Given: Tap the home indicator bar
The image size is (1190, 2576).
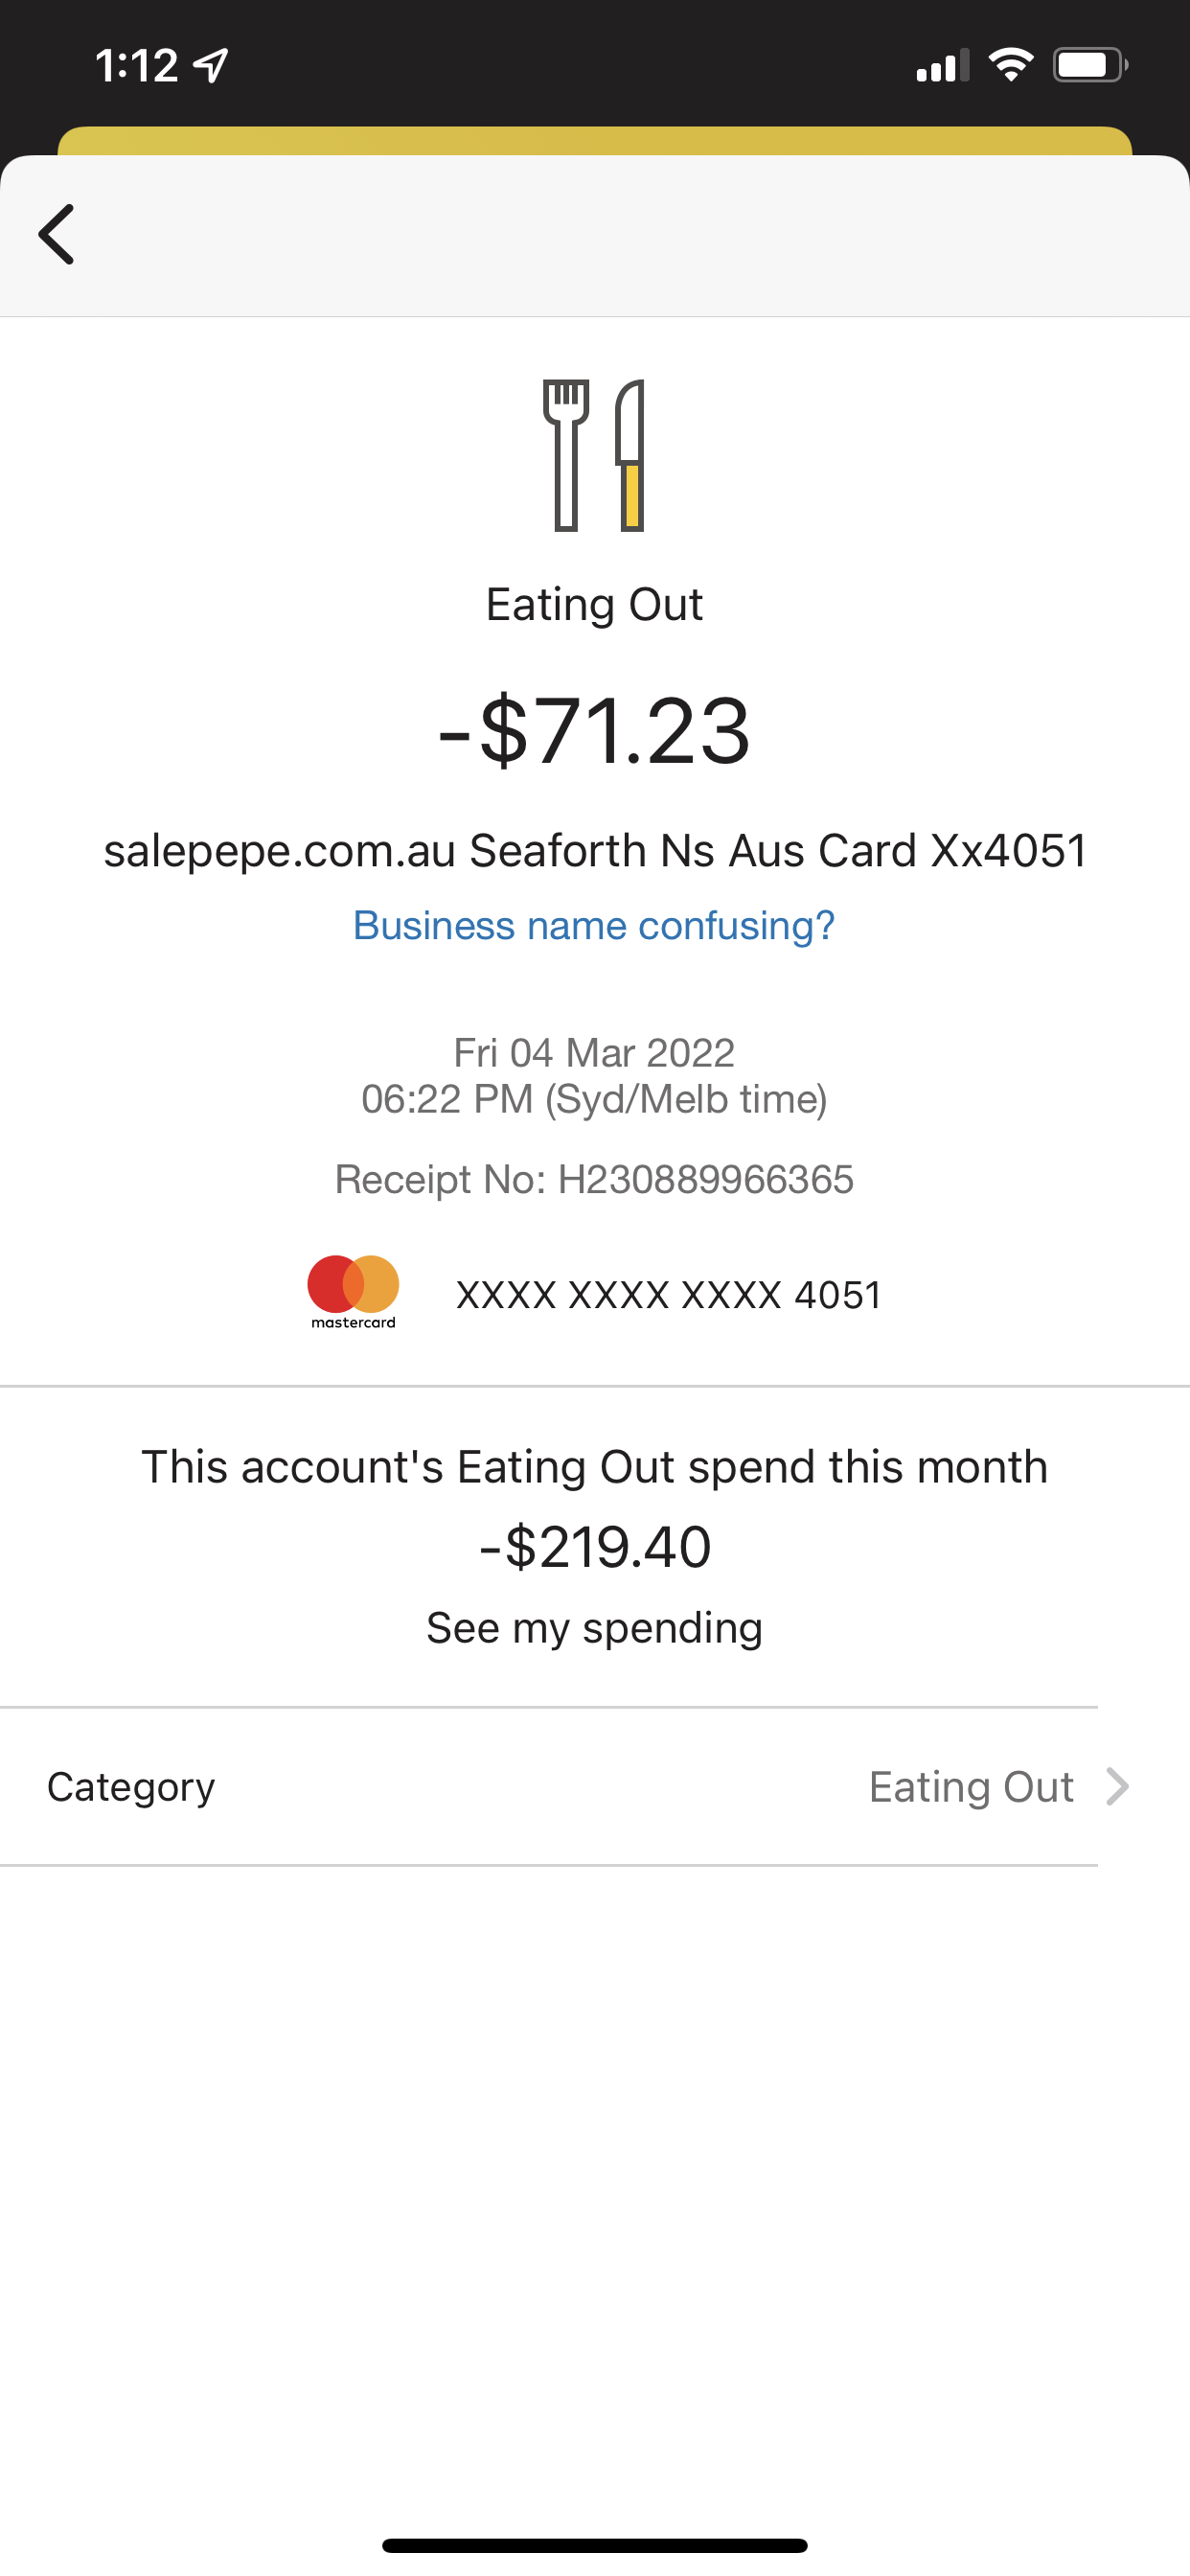Looking at the screenshot, I should point(594,2545).
